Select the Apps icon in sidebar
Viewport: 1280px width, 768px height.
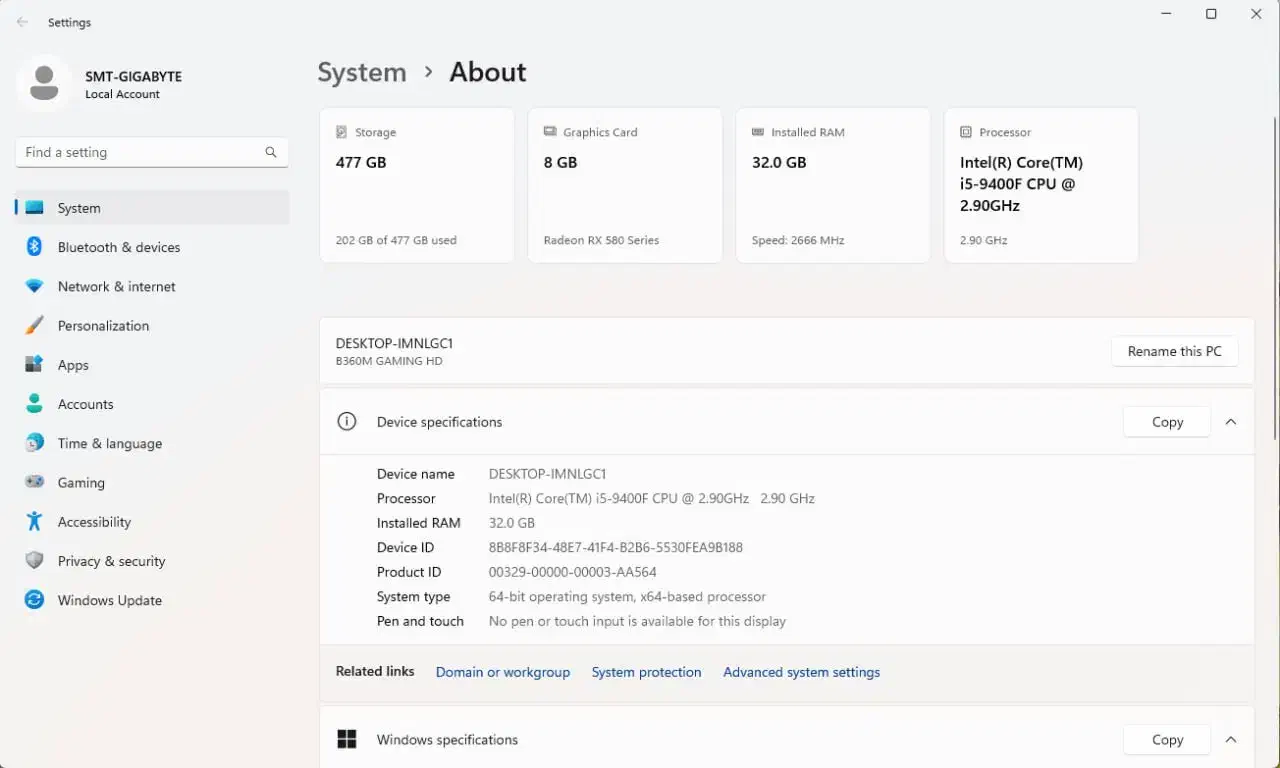34,365
